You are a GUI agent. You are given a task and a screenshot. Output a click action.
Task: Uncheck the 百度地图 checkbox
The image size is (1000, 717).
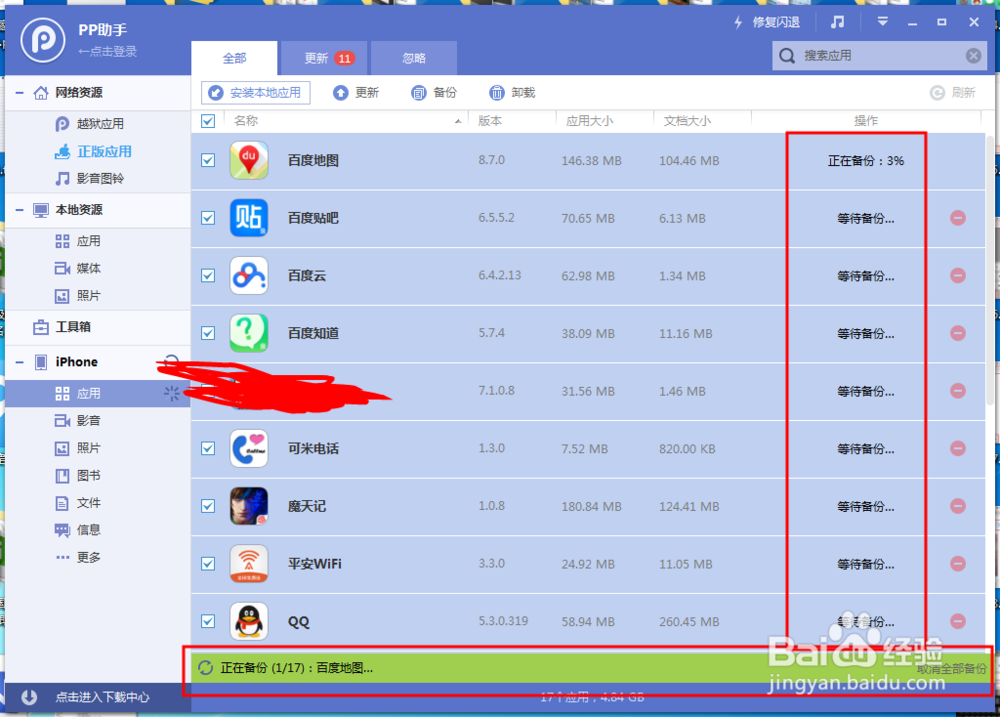(x=208, y=160)
